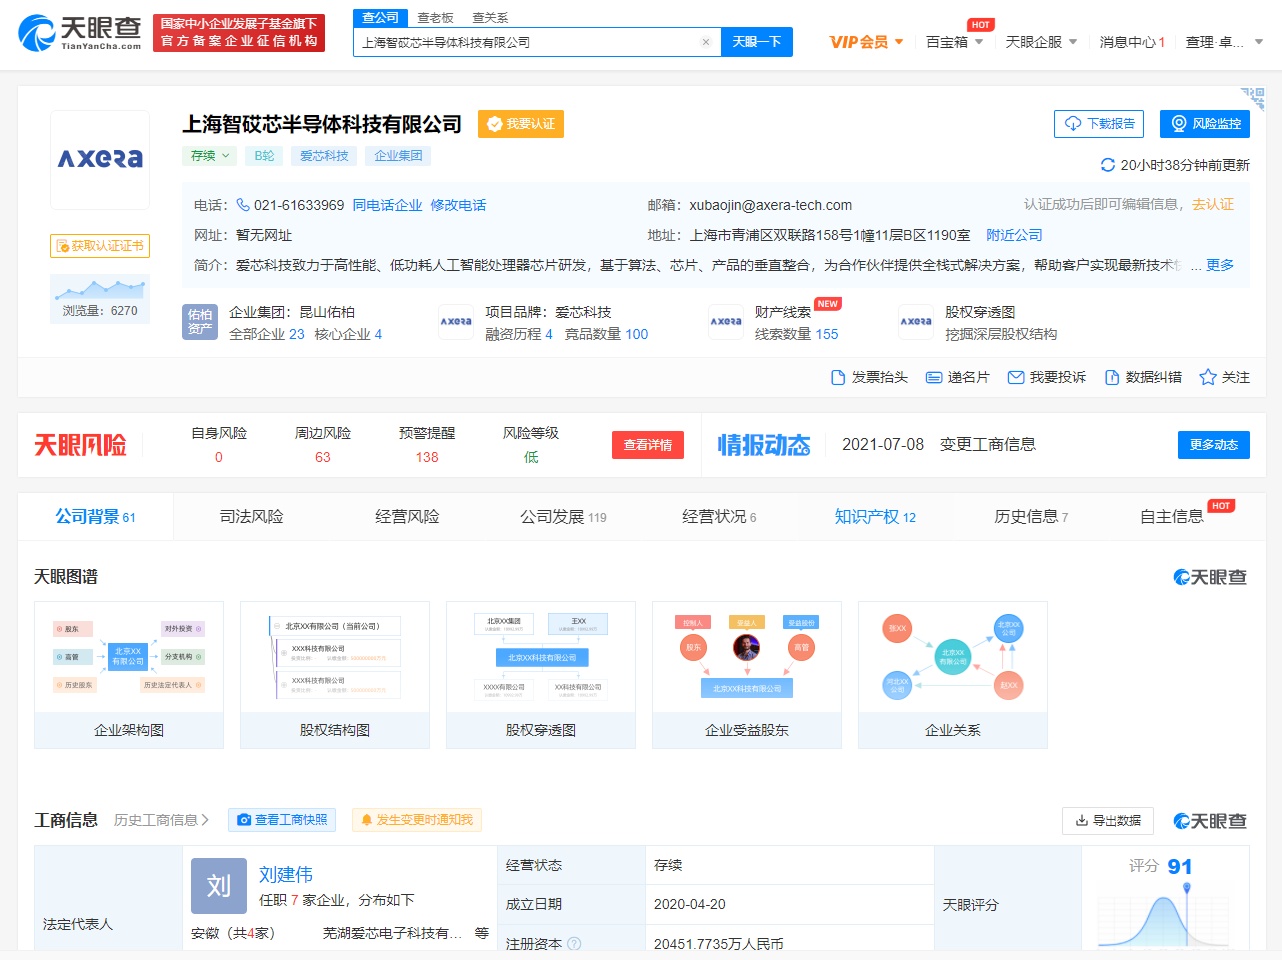1282x960 pixels.
Task: Switch to 历史信息 tab
Action: (x=1031, y=517)
